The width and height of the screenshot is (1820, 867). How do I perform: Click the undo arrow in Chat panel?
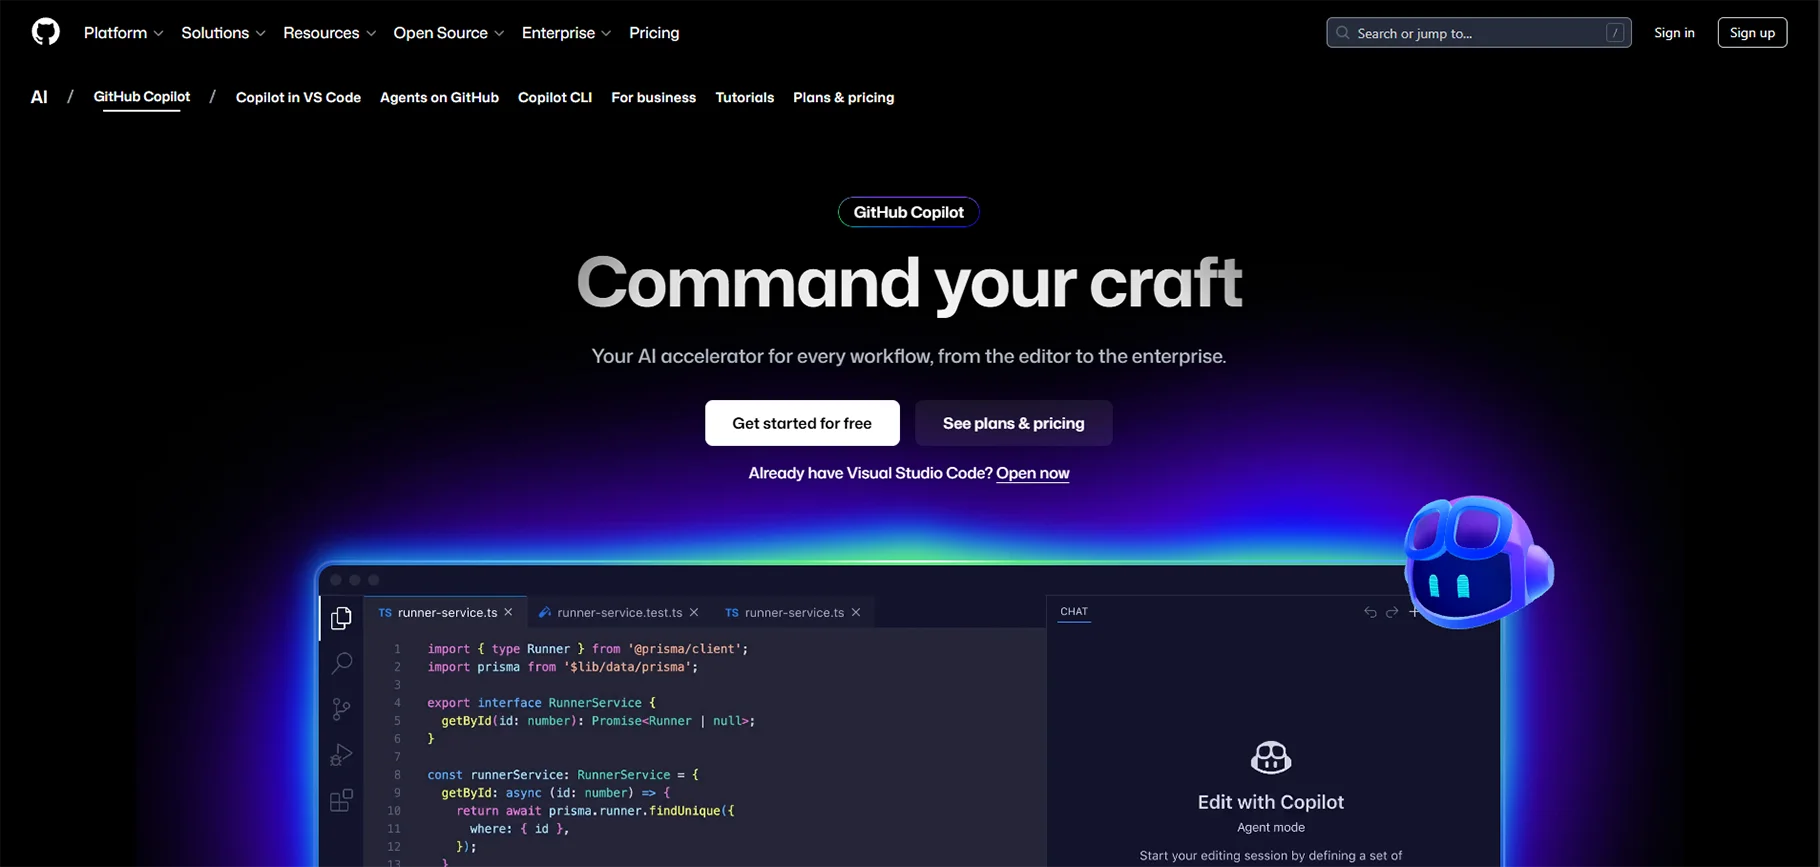pos(1370,612)
